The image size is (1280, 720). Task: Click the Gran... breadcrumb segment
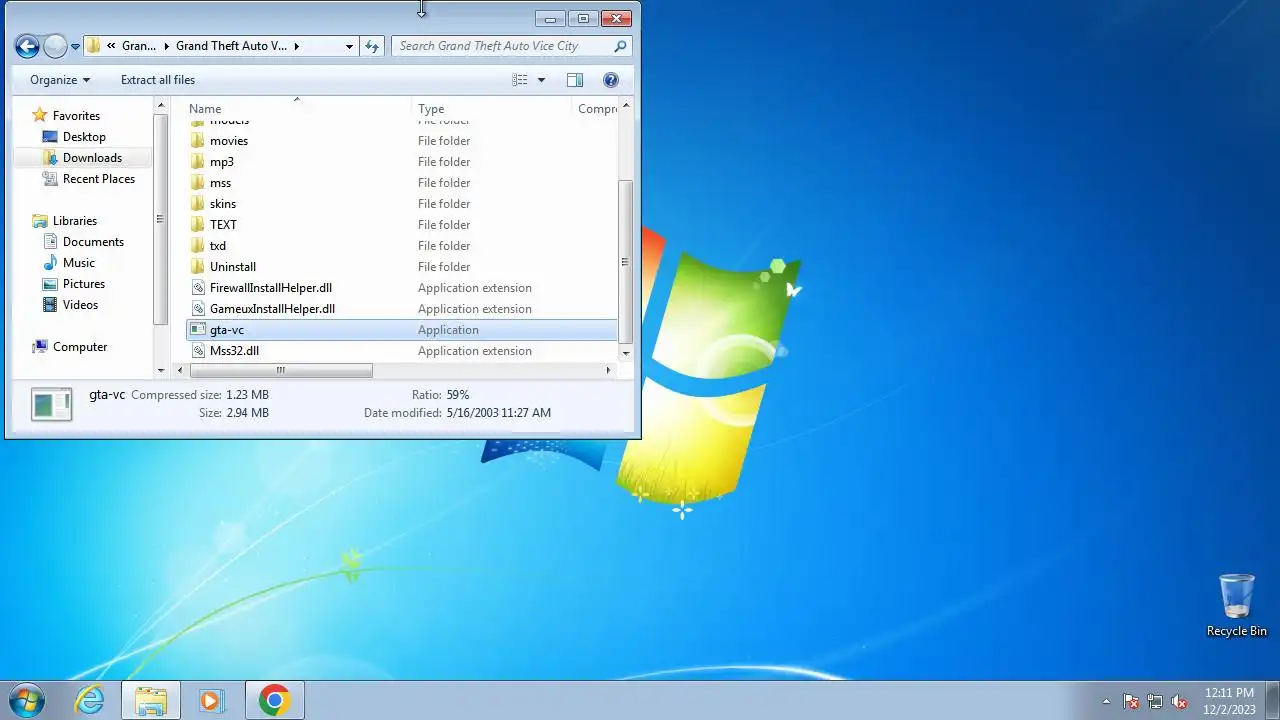click(x=139, y=46)
